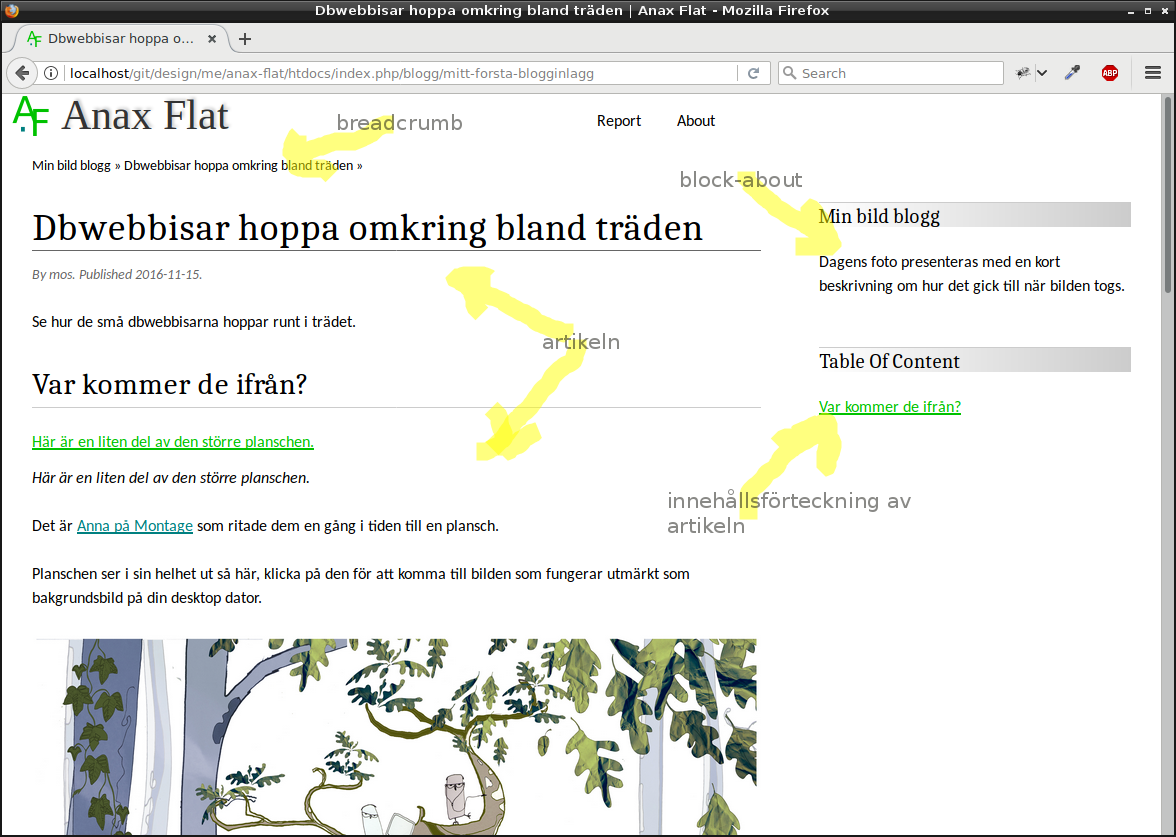Click paragraph Se hur de små dbwebbisarna
This screenshot has height=837, width=1176.
(194, 322)
